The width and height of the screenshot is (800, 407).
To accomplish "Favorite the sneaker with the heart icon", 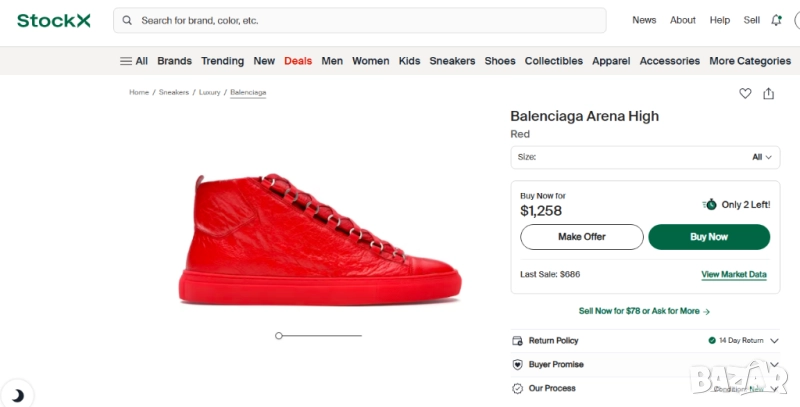I will click(745, 93).
